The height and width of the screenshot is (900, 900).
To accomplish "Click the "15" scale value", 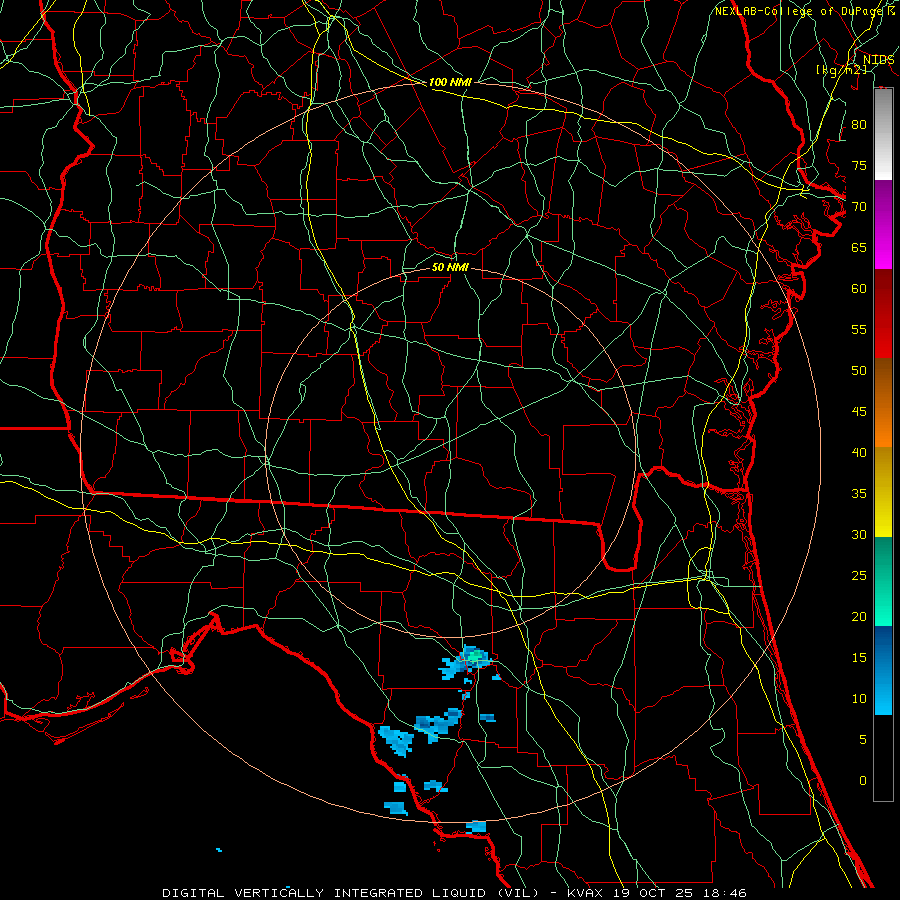I will click(859, 657).
